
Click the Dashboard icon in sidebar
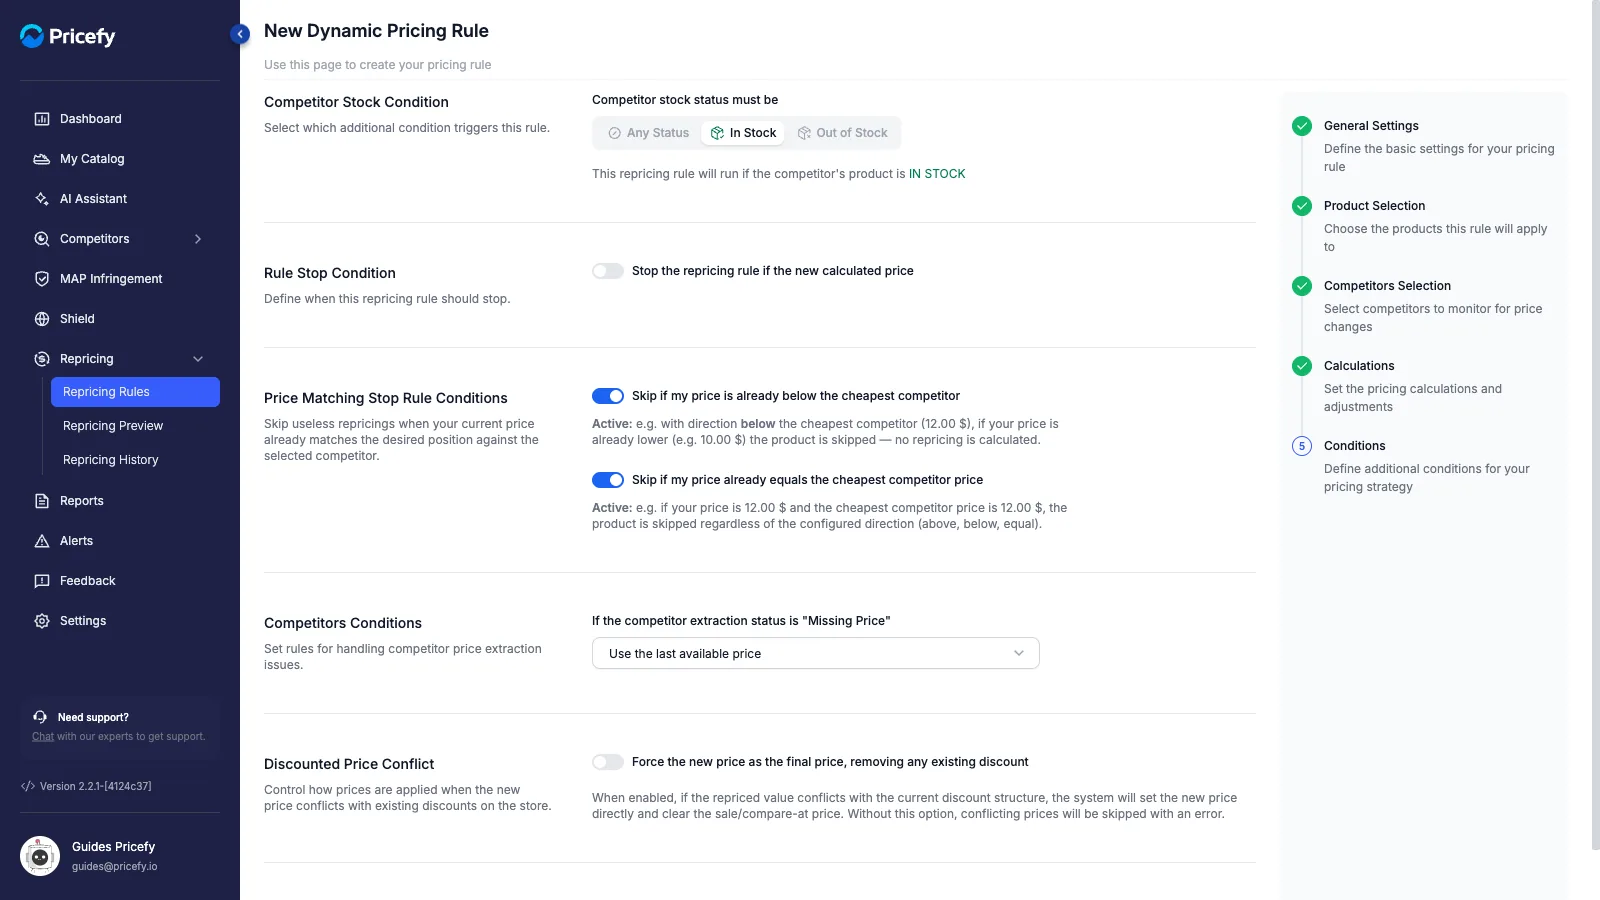tap(42, 119)
